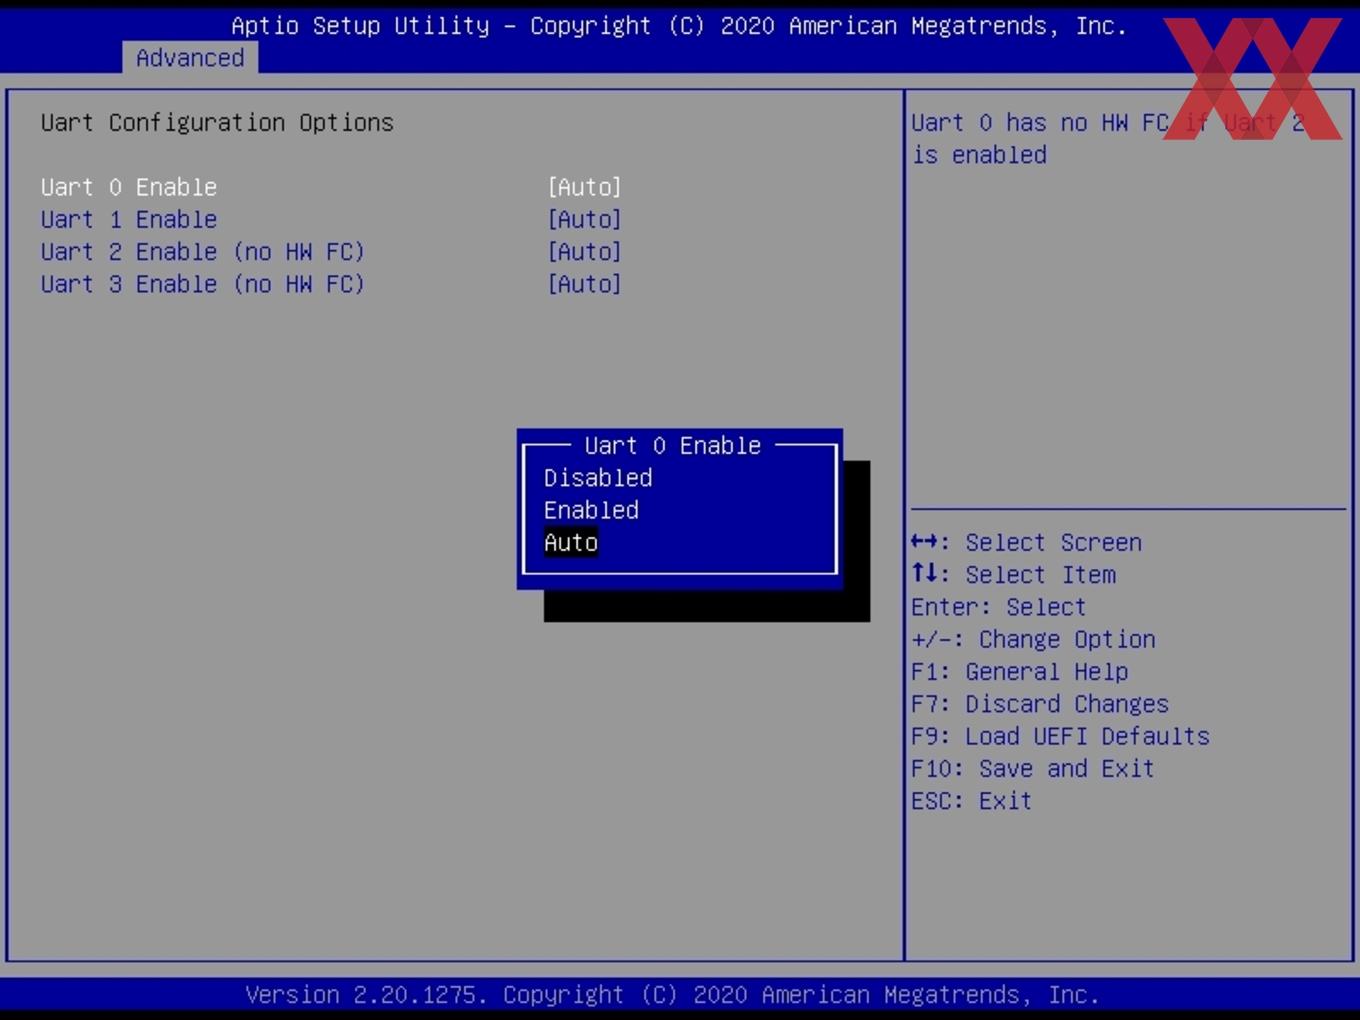Select Uart 3 Enable (no HW FC) label

click(x=203, y=284)
